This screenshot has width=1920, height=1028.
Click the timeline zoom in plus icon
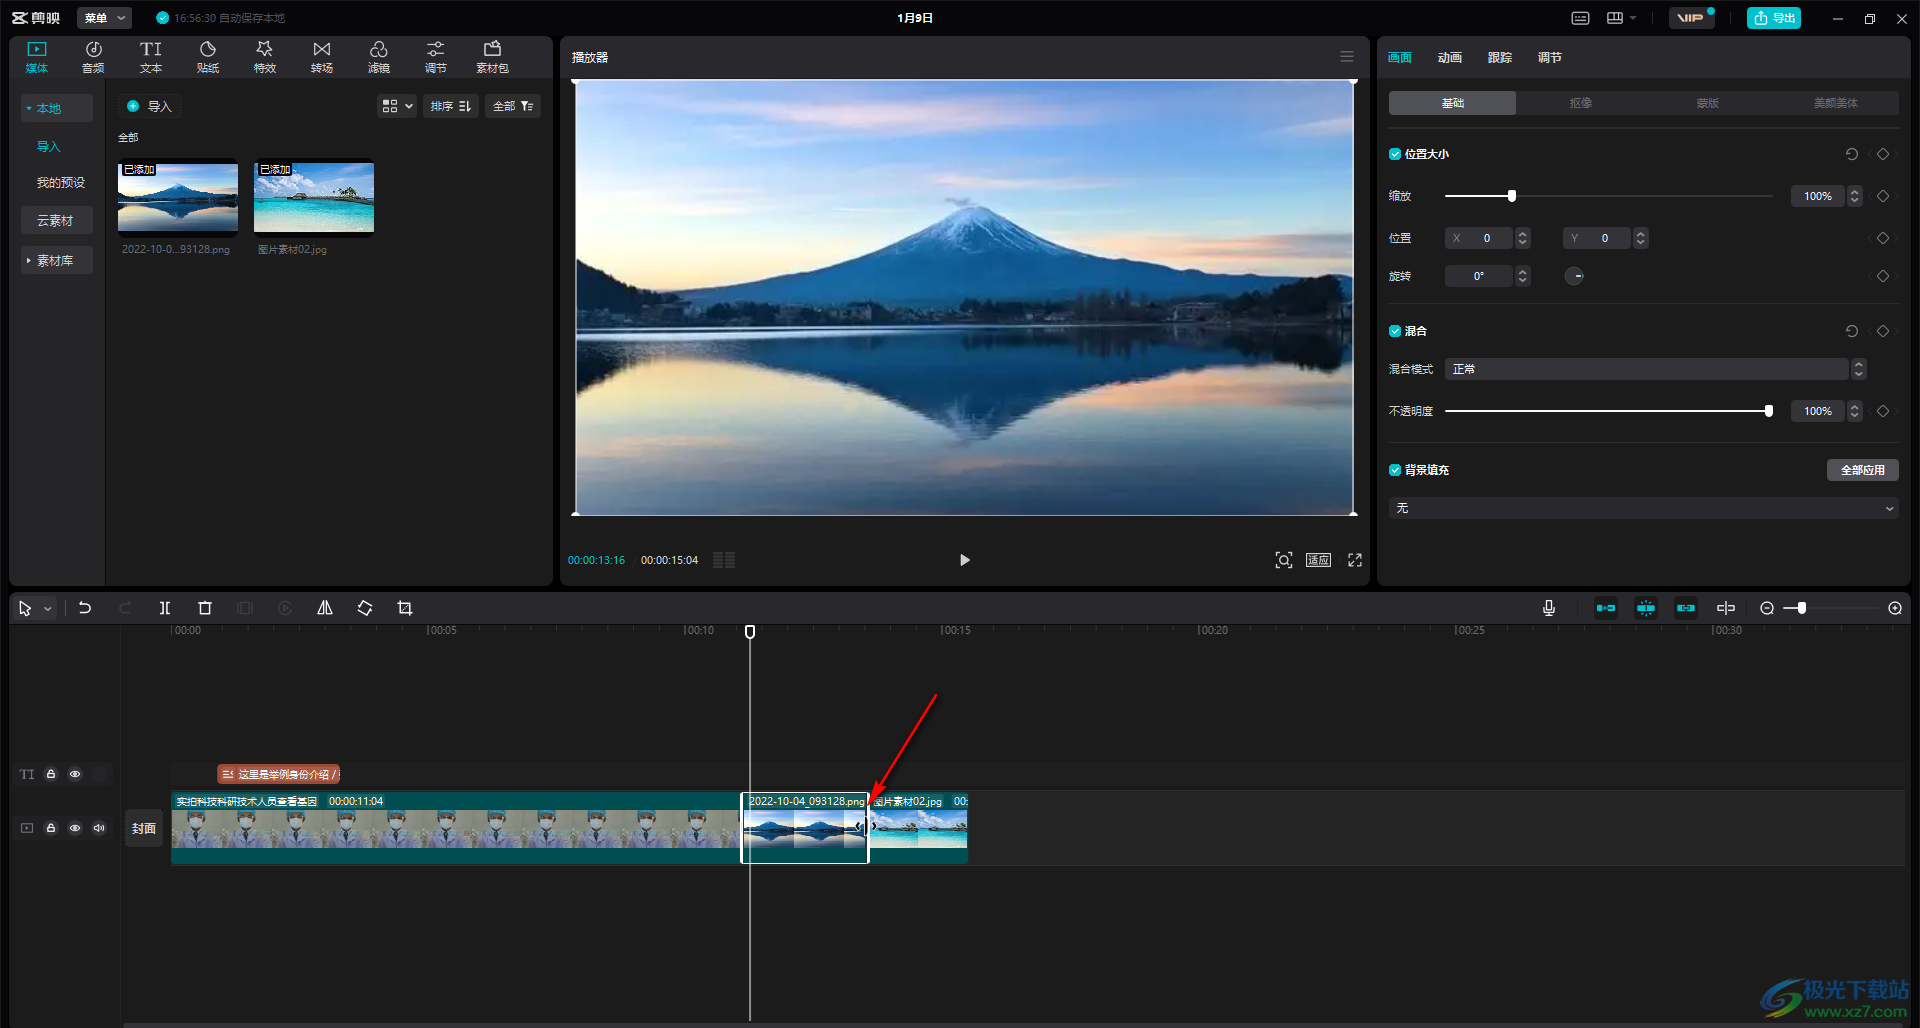pyautogui.click(x=1895, y=608)
